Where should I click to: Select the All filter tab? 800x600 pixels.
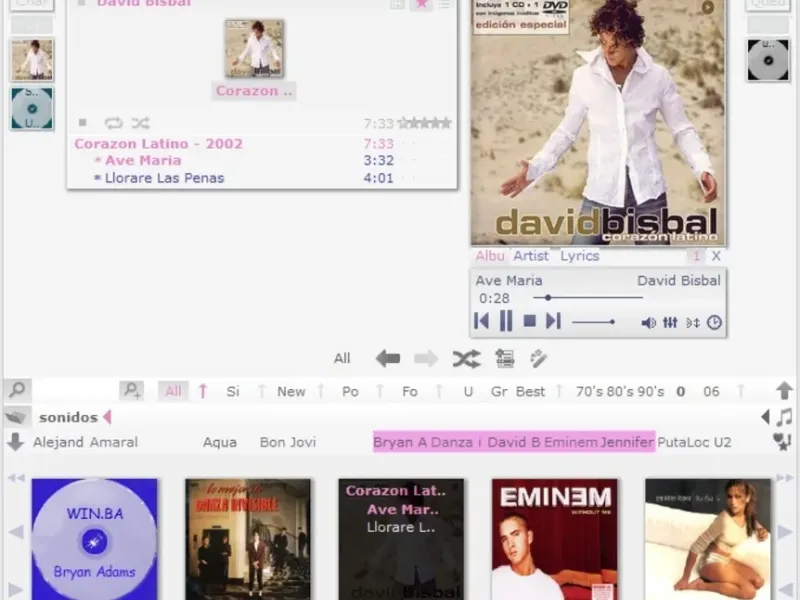point(173,391)
